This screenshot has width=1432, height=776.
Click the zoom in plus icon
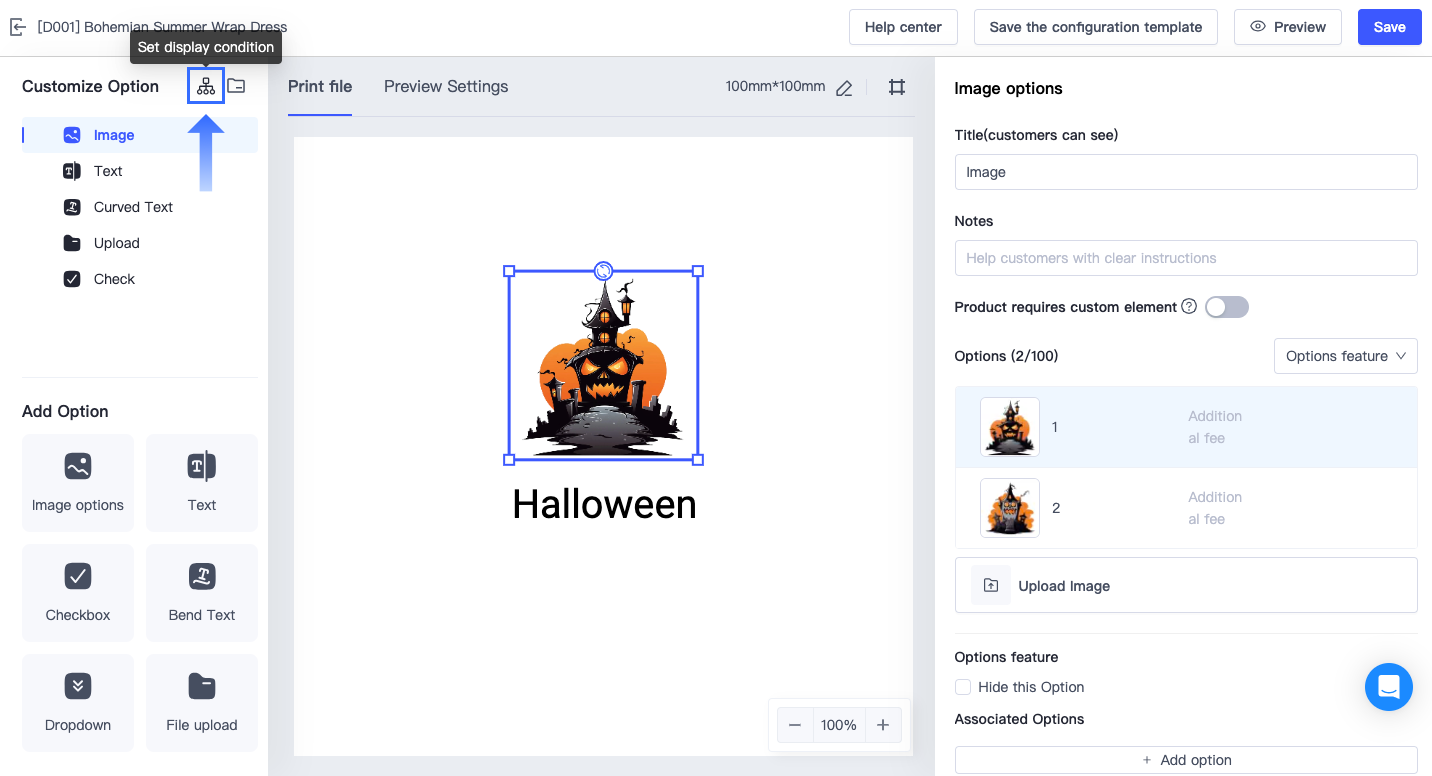[883, 725]
